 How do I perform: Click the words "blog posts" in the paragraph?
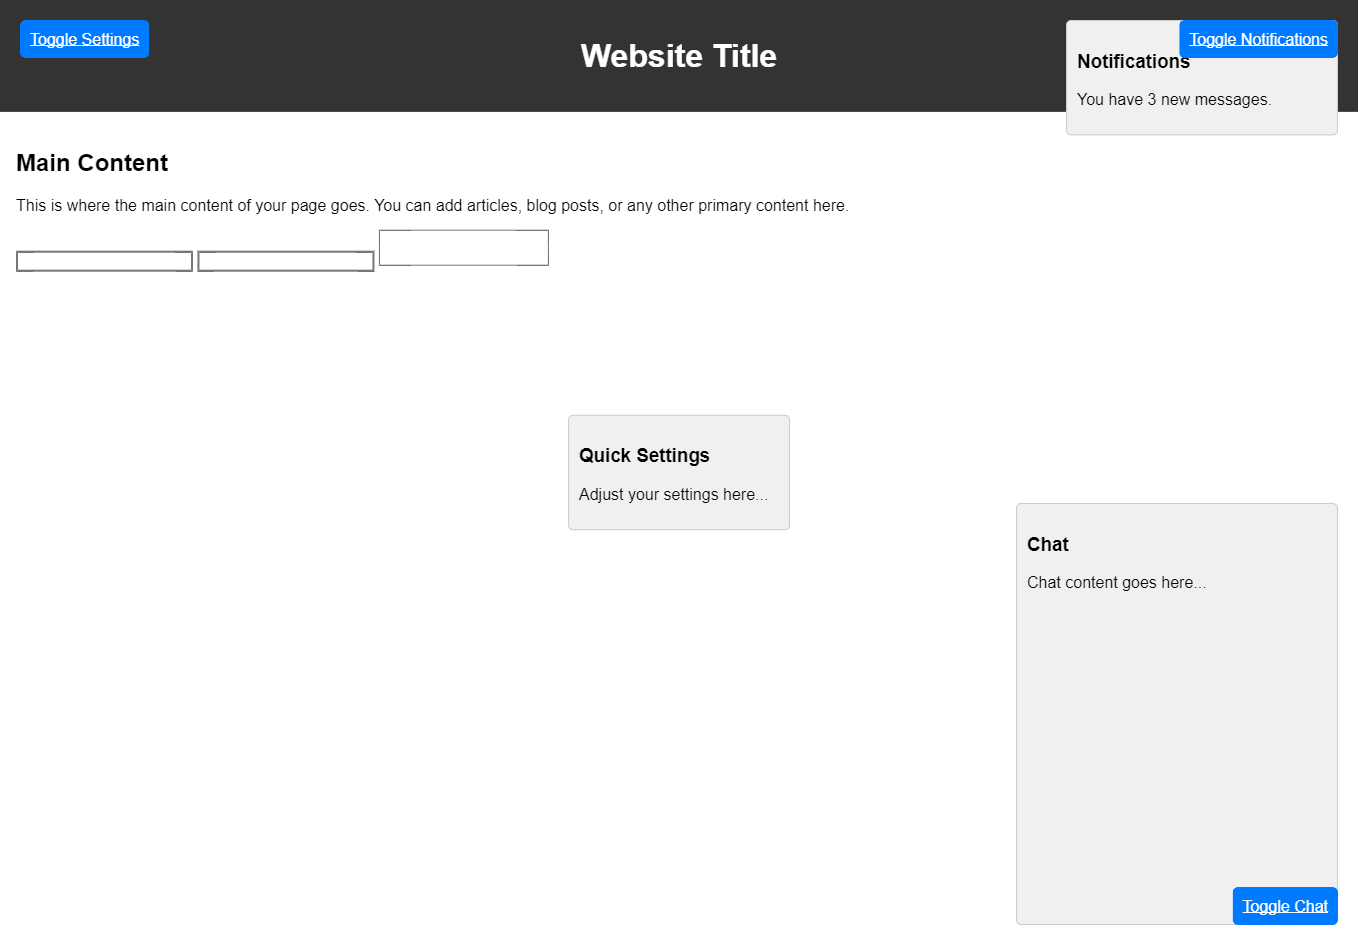coord(563,206)
